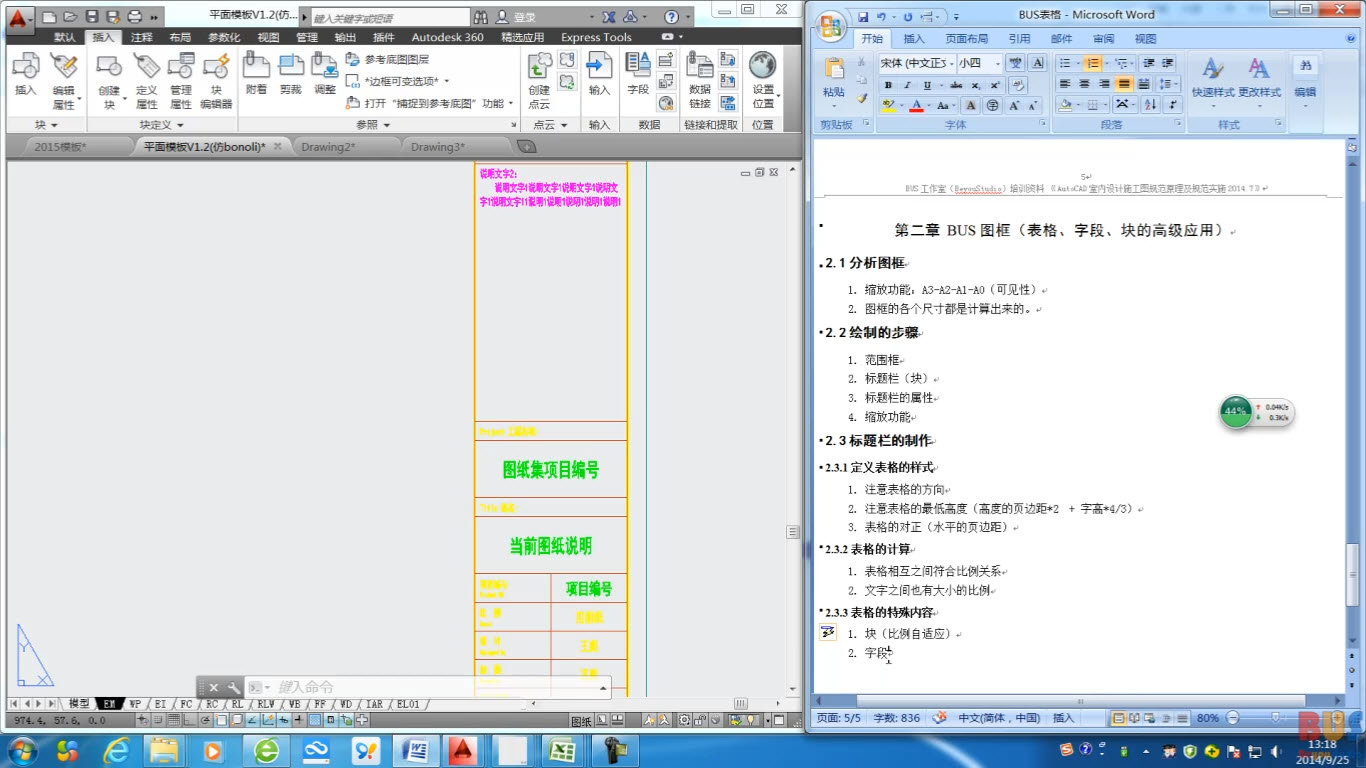Center-align text in Word paragraph group
Image resolution: width=1366 pixels, height=768 pixels.
pos(1085,84)
